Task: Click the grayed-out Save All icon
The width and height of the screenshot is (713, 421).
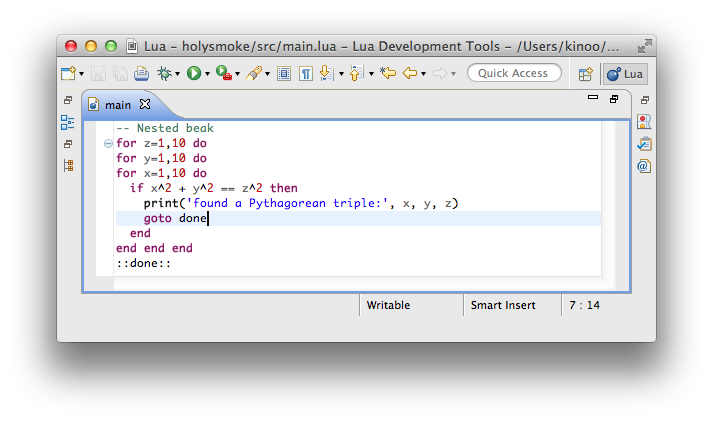Action: pyautogui.click(x=120, y=73)
